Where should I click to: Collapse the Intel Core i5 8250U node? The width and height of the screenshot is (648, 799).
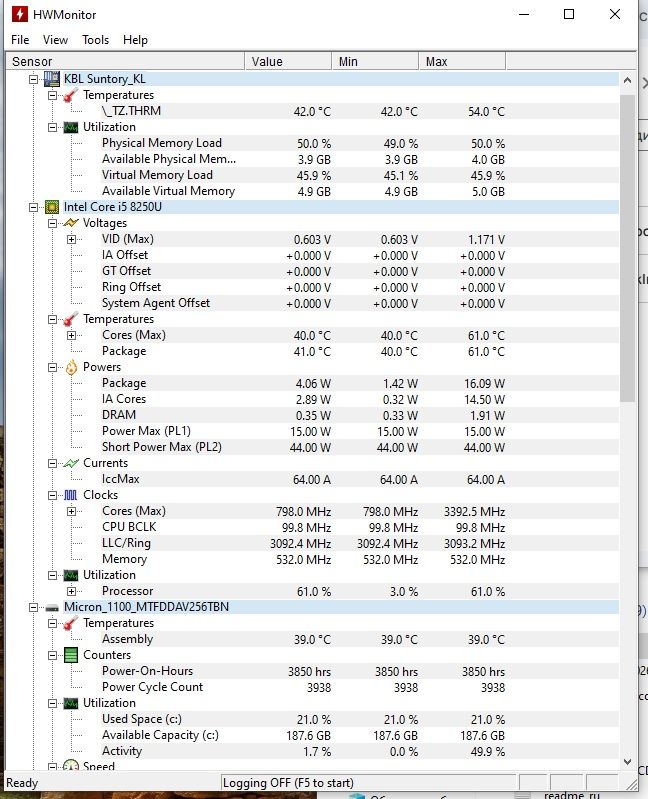(35, 207)
